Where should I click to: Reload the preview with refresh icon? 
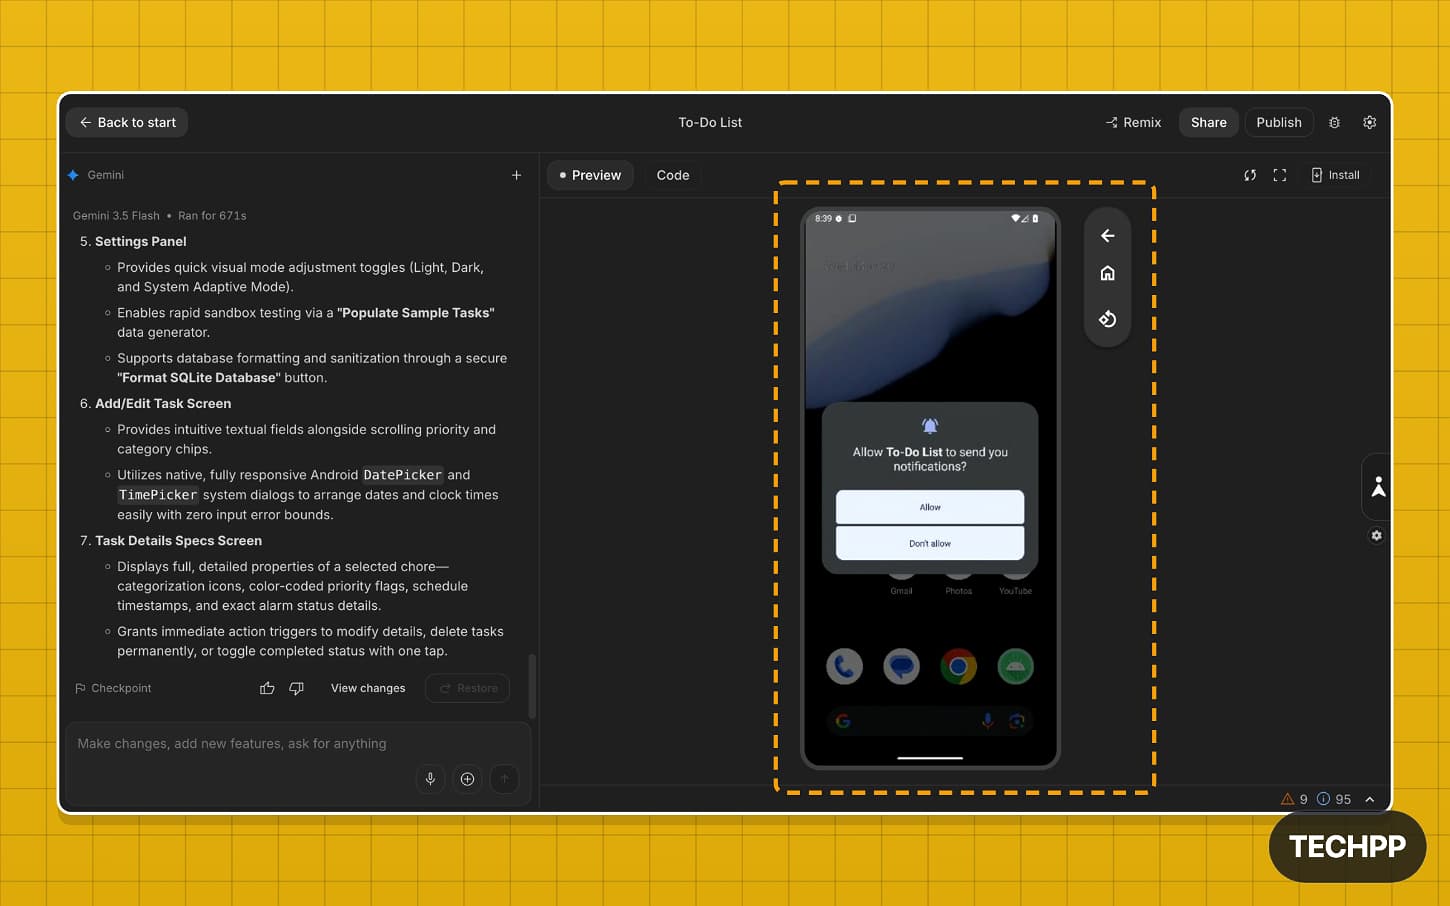click(x=1250, y=175)
